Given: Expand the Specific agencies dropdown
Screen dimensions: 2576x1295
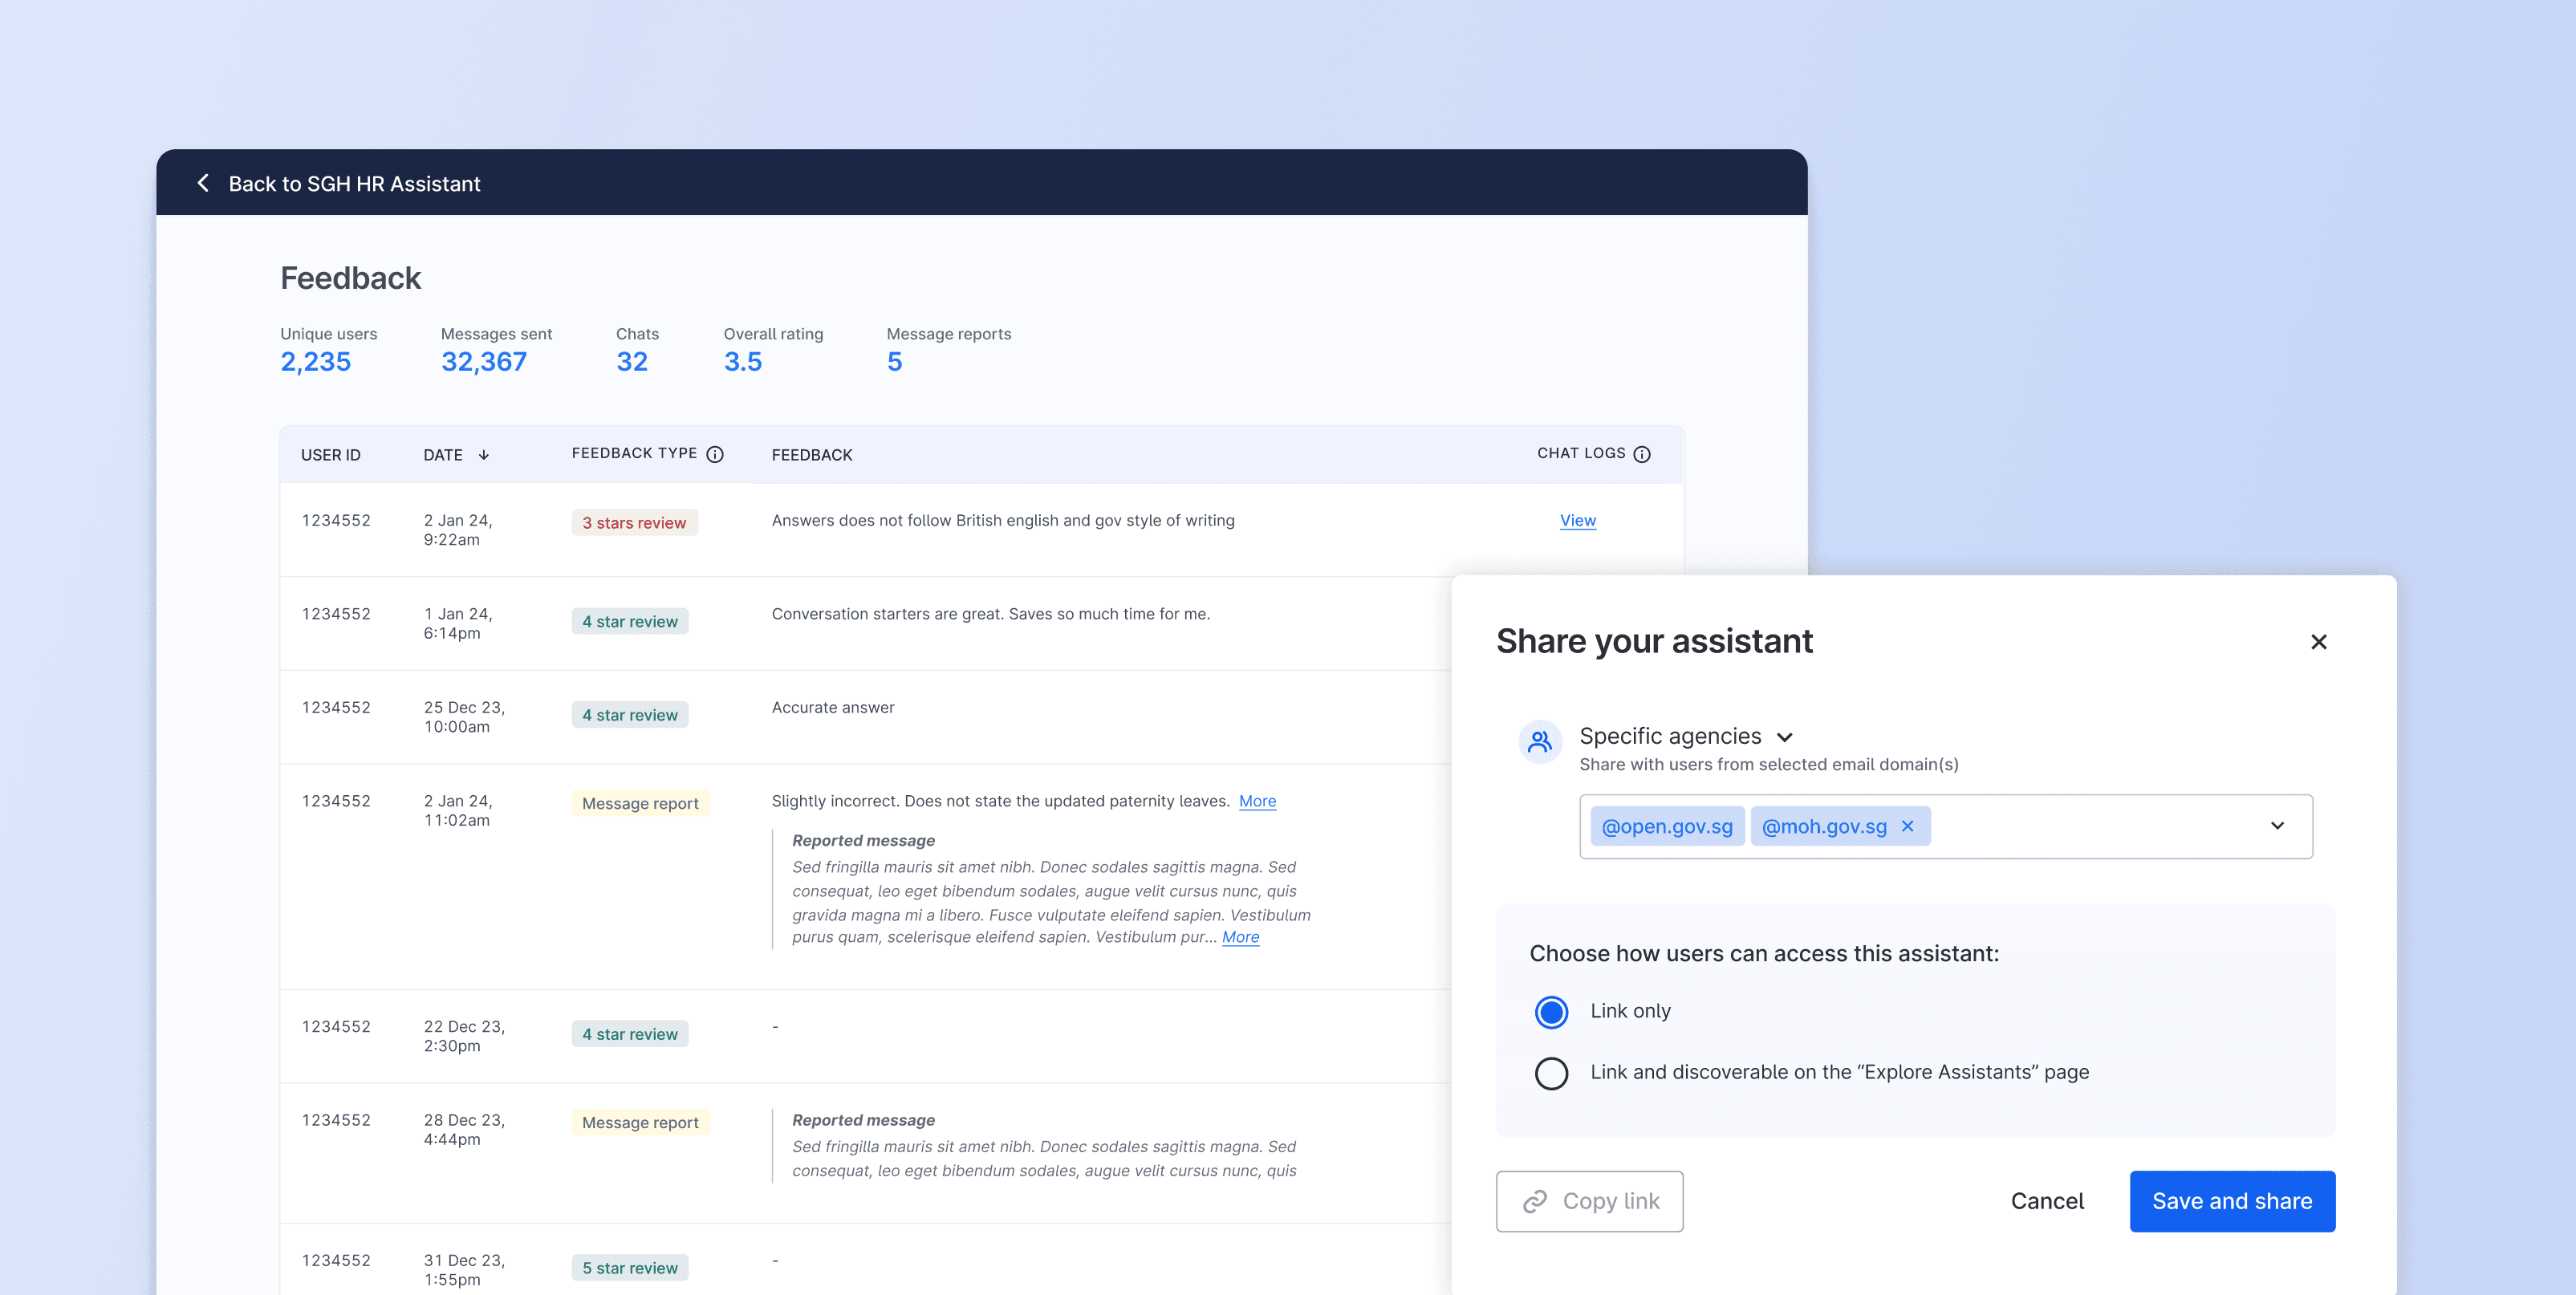Looking at the screenshot, I should point(1786,737).
